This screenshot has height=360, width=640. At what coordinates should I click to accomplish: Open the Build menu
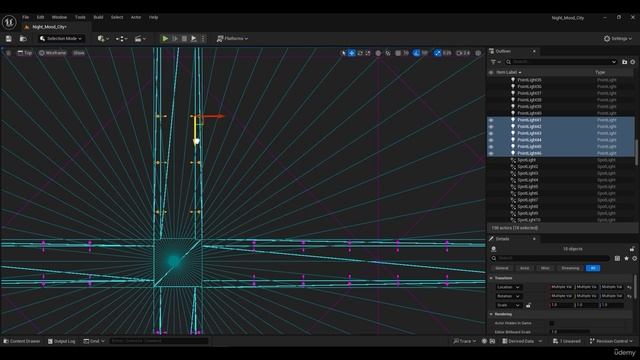pyautogui.click(x=98, y=18)
